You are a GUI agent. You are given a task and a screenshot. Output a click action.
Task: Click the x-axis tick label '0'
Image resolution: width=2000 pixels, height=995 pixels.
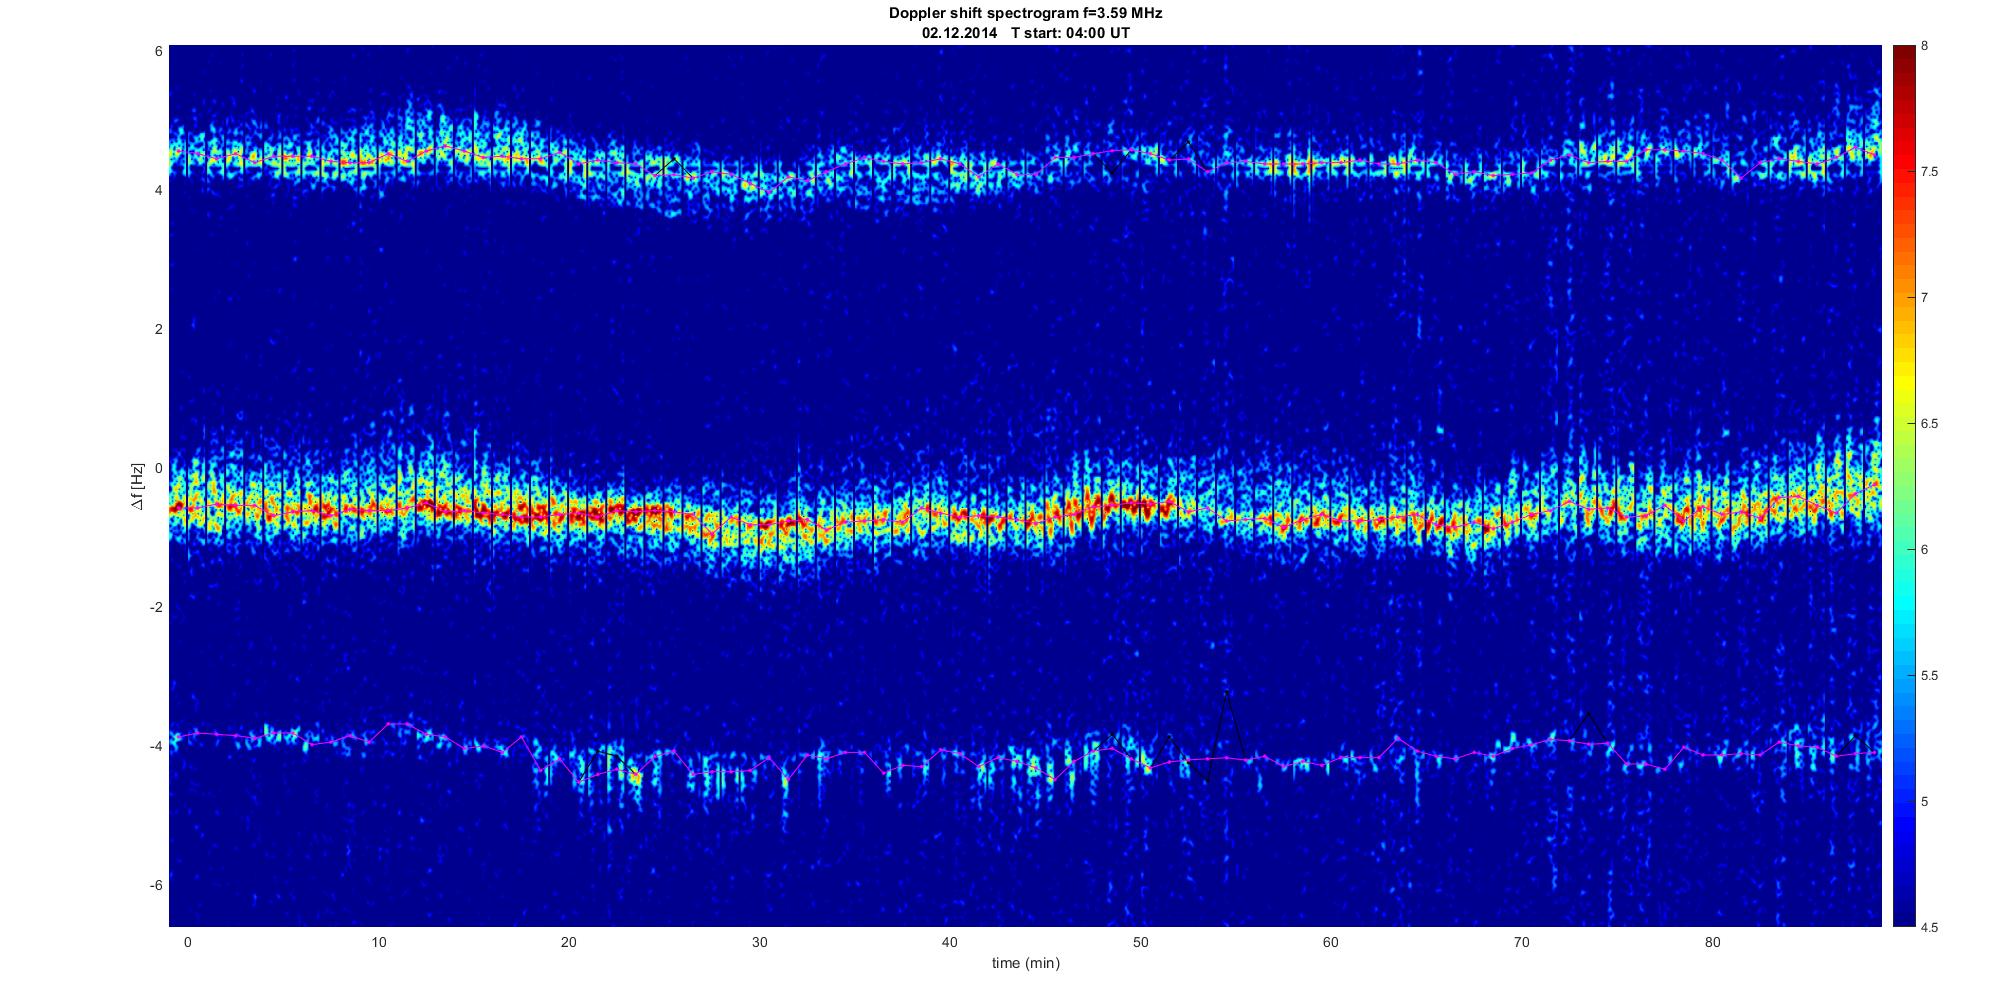pos(188,942)
